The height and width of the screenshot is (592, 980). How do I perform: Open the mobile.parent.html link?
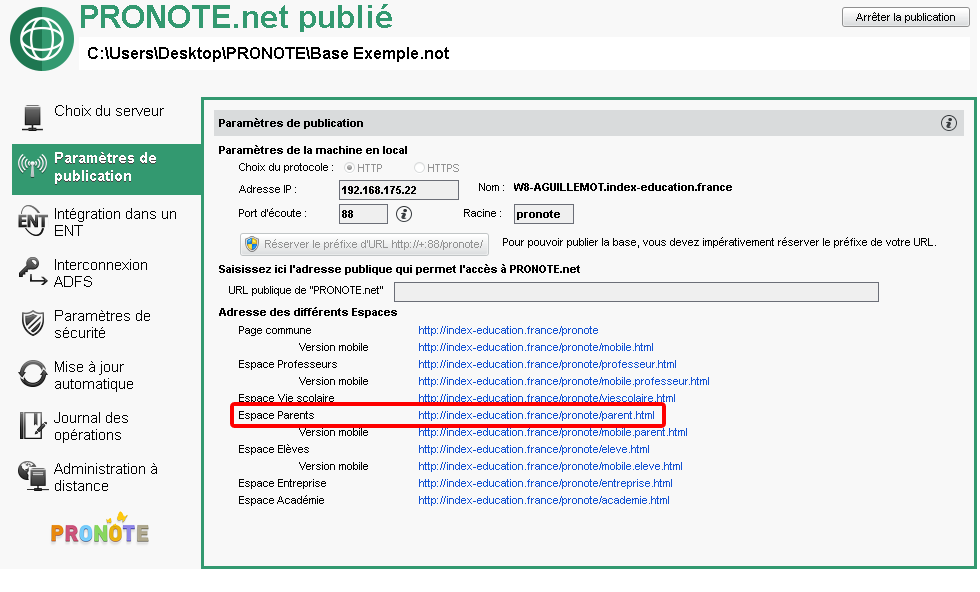[552, 432]
